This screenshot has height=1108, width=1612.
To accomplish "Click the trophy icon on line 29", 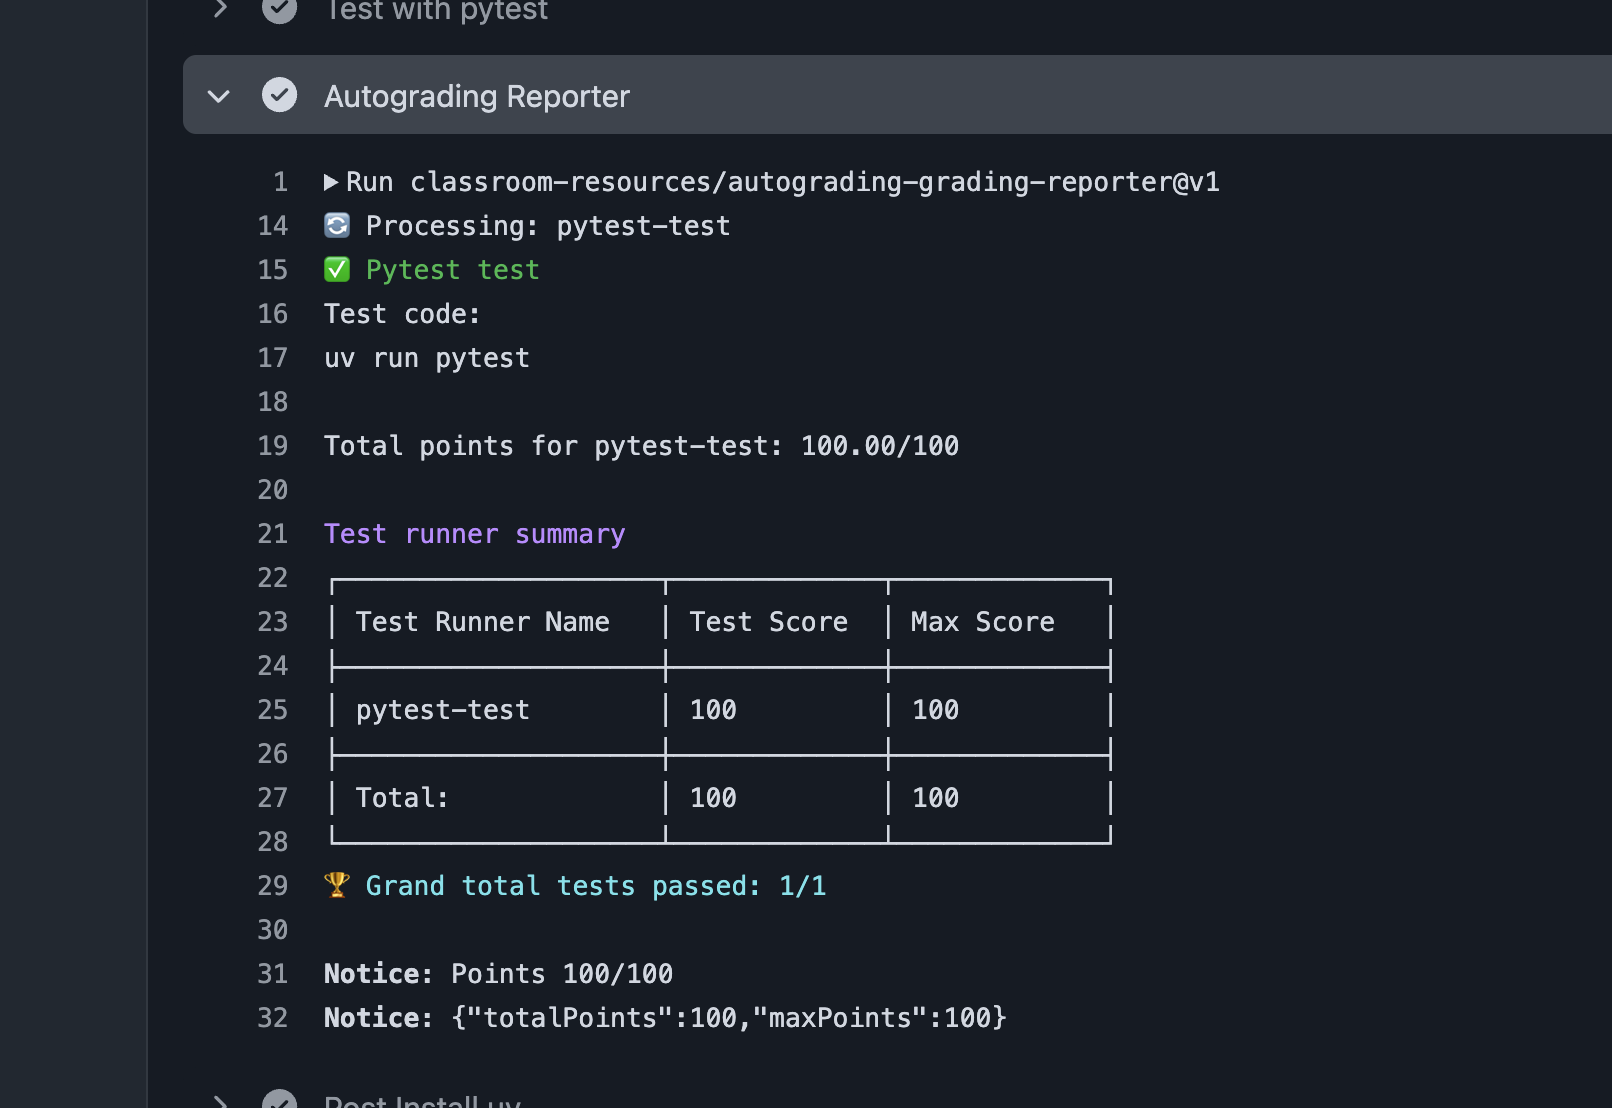I will tap(337, 885).
